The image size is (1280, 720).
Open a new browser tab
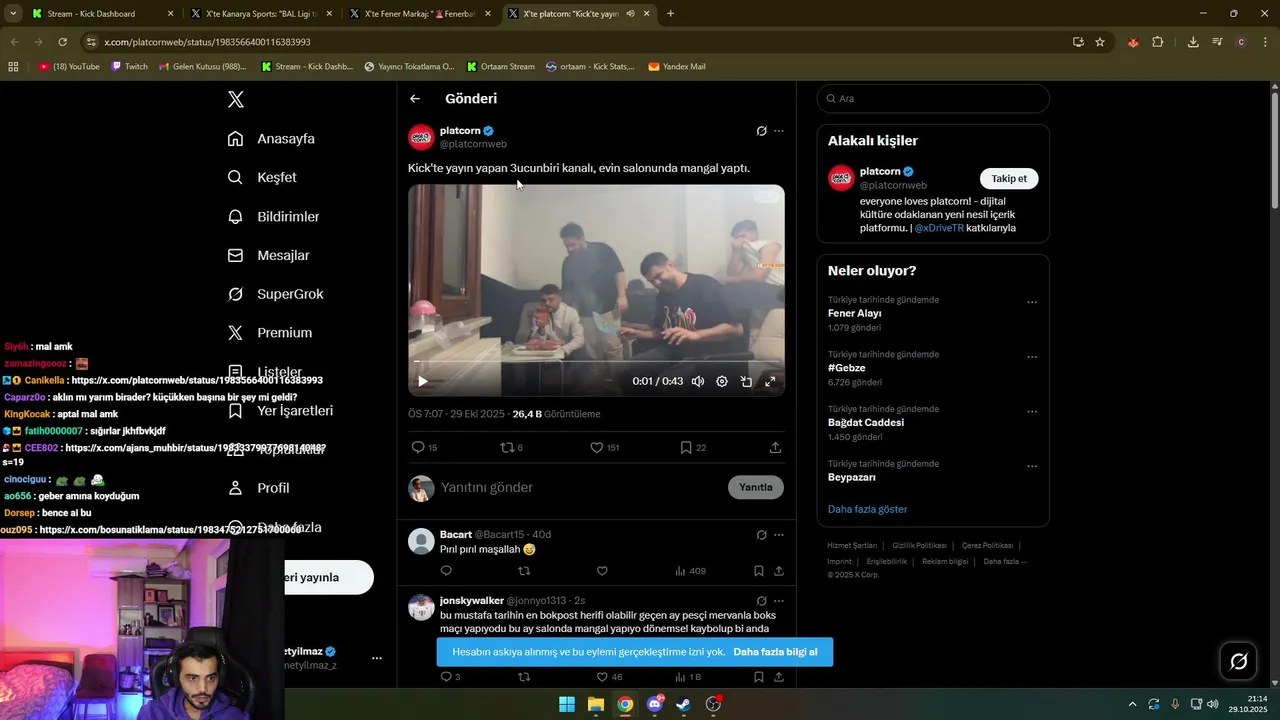(x=670, y=14)
